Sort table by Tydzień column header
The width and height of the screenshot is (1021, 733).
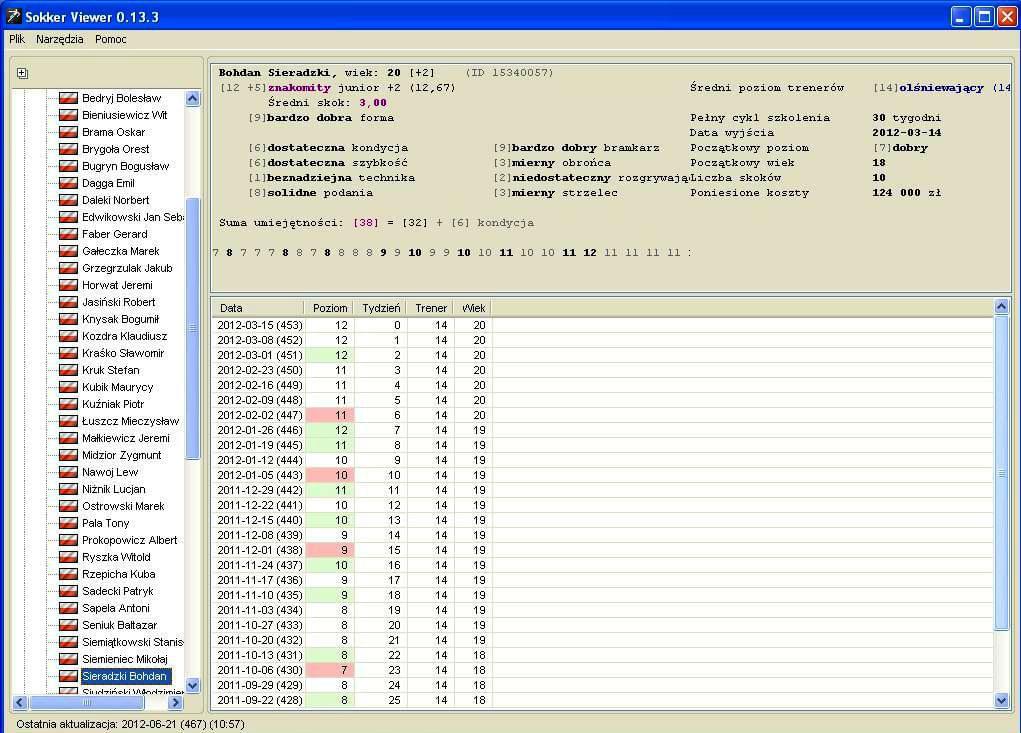[x=381, y=308]
